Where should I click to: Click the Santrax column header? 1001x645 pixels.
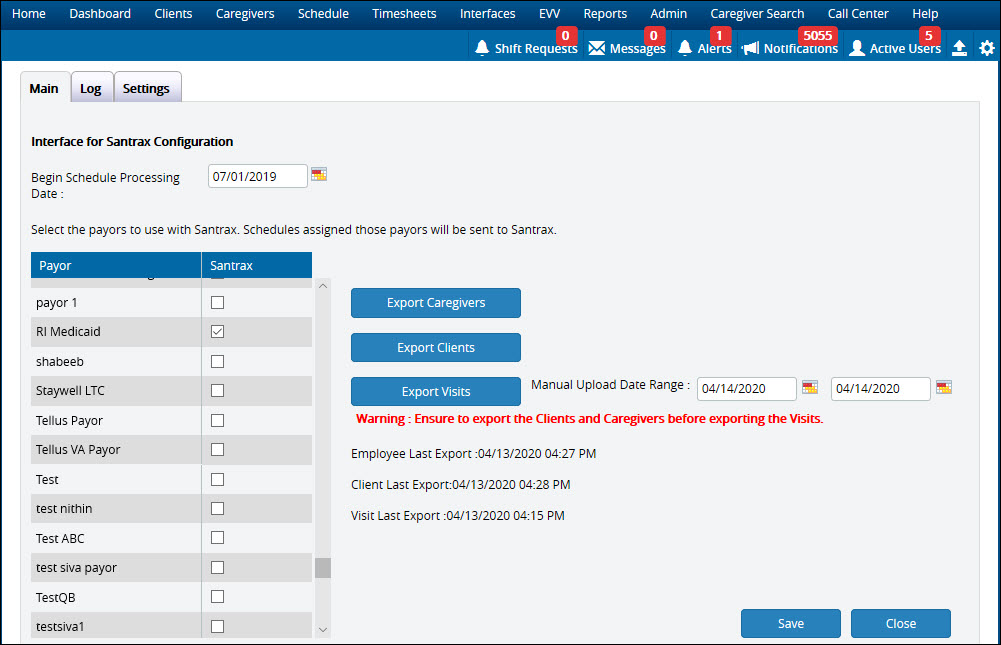(x=257, y=265)
